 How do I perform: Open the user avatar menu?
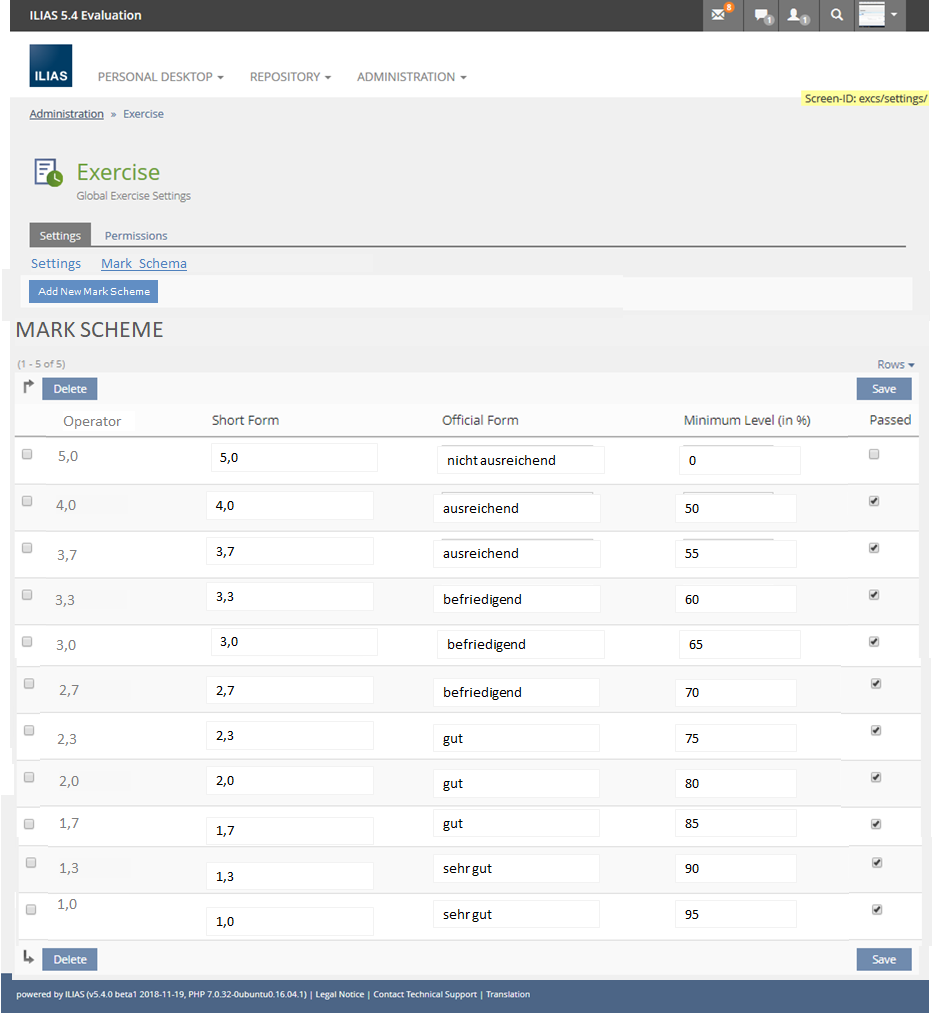point(878,15)
